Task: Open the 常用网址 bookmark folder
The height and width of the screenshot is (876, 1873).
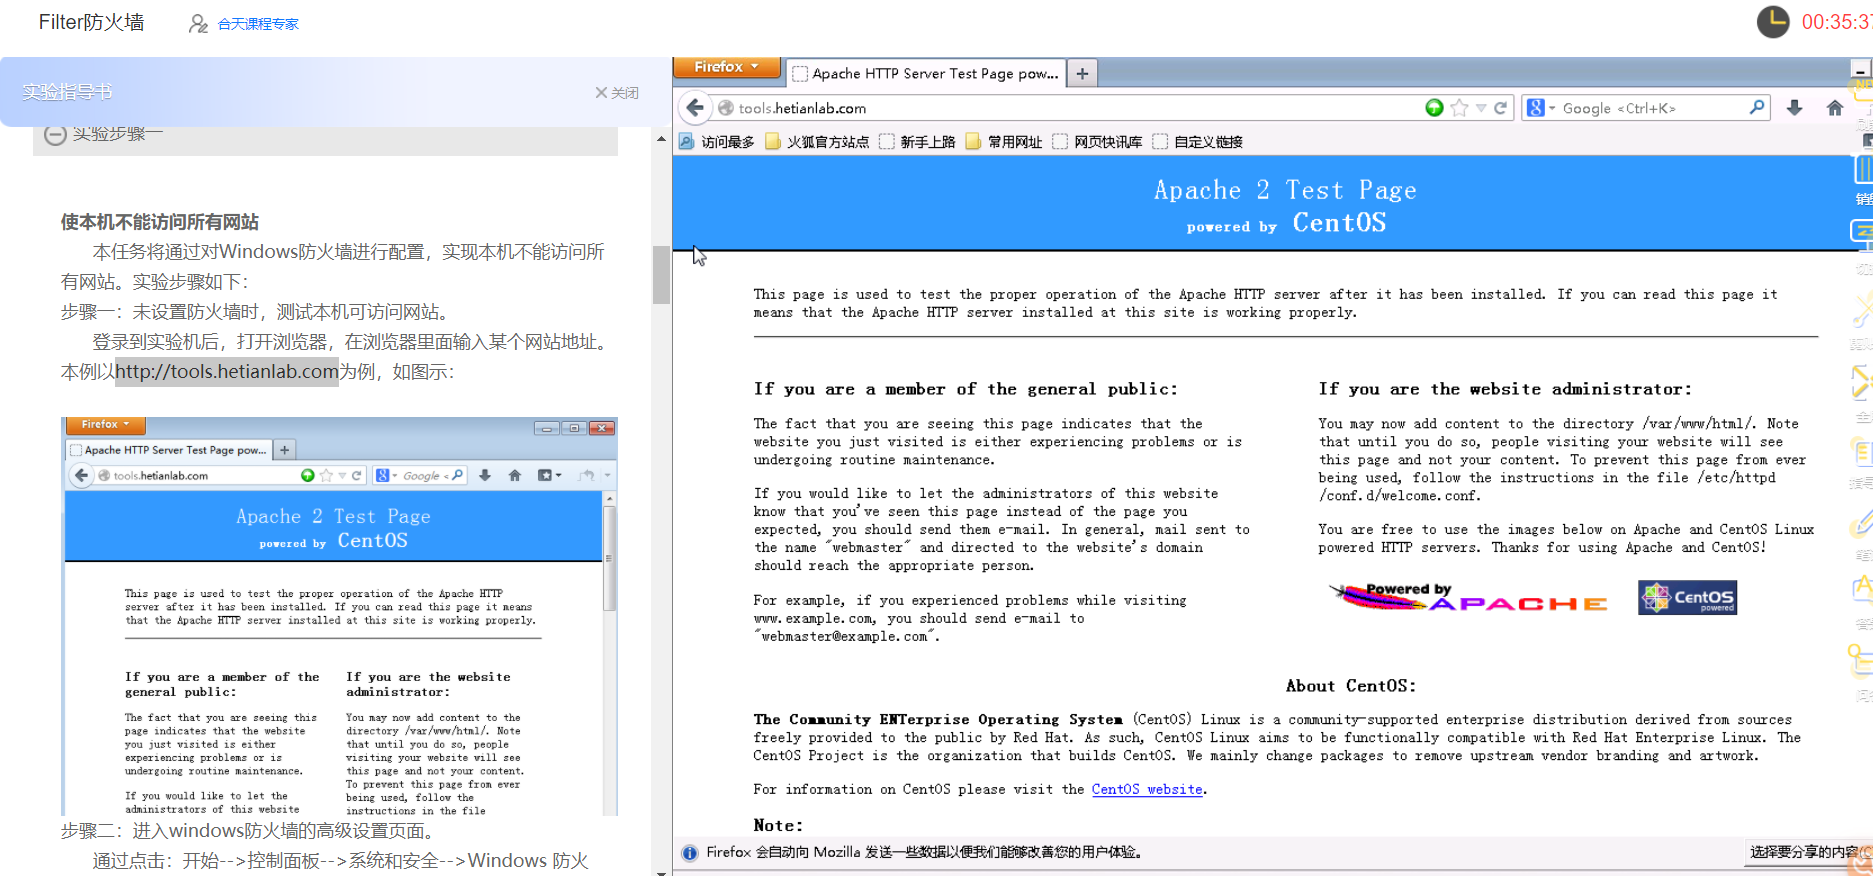Action: pyautogui.click(x=1004, y=142)
